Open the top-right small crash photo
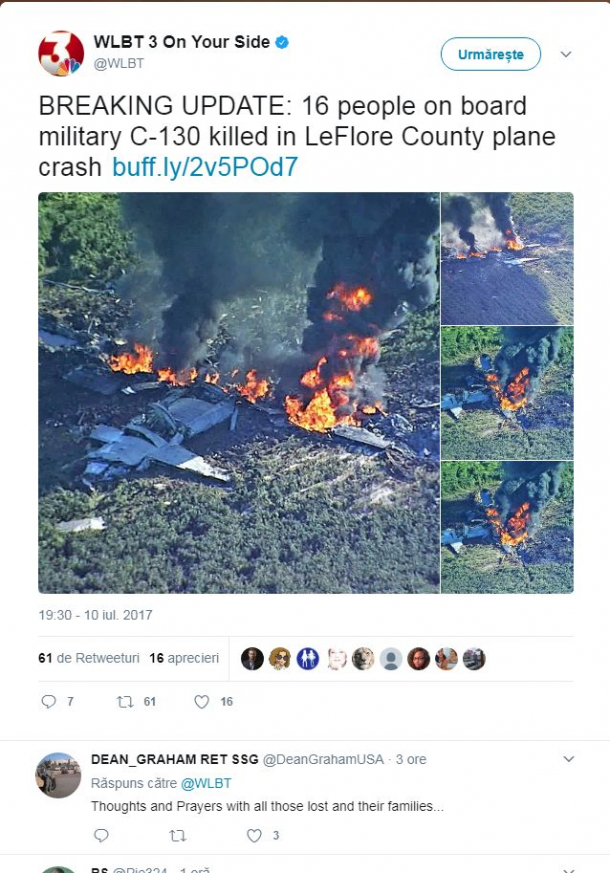The width and height of the screenshot is (610, 873). coord(507,258)
